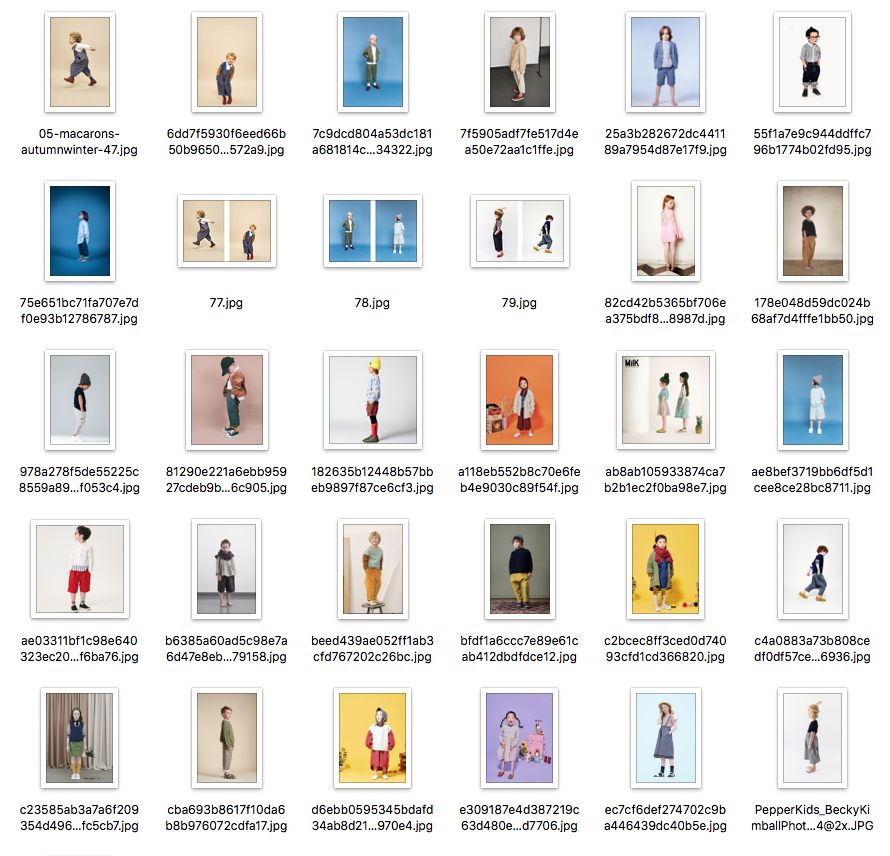
Task: Select thumbnail of file starting 82cd42b5365bf706e
Action: pos(665,231)
